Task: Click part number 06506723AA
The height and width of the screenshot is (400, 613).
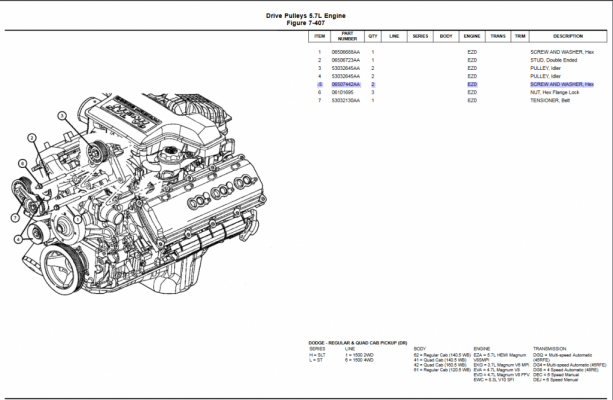Action: click(x=346, y=60)
